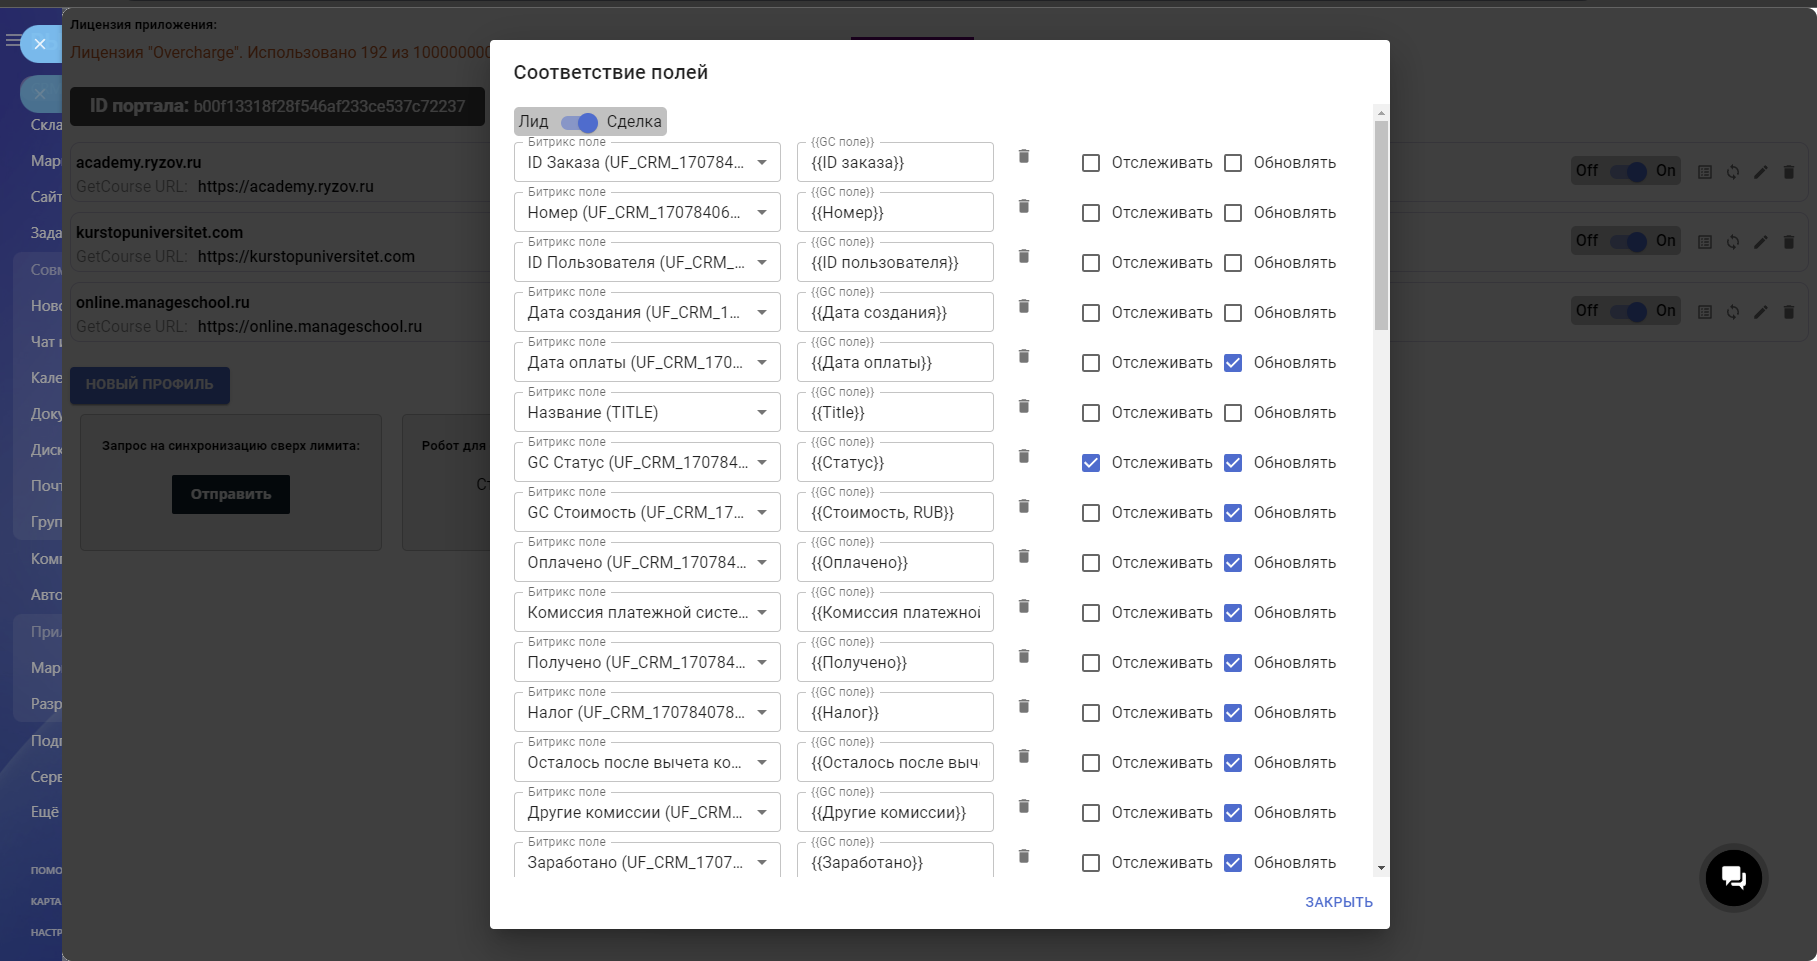Click the ЗАКРЫТЬ button
This screenshot has width=1817, height=961.
pyautogui.click(x=1338, y=902)
